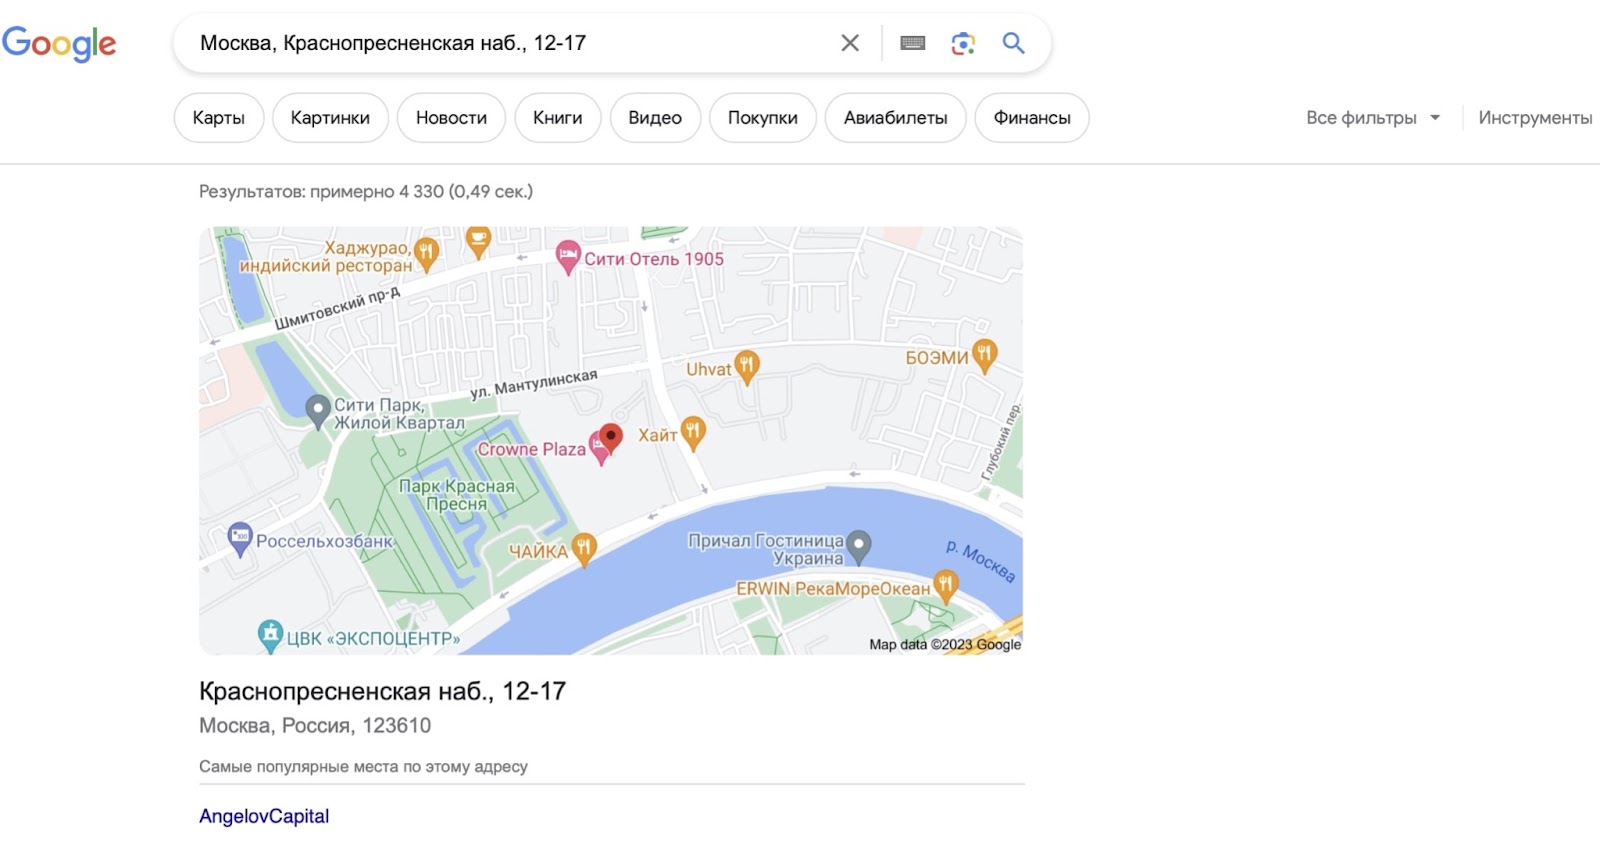Open the Покупки tab
This screenshot has height=845, width=1600.
(763, 118)
